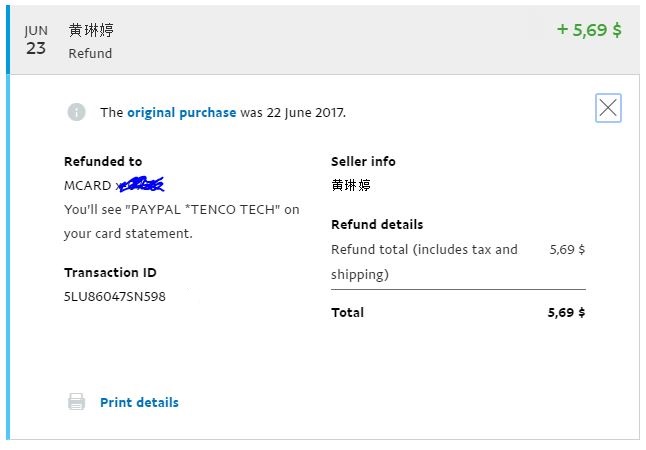
Task: Click the printer icon
Action: coord(76,402)
